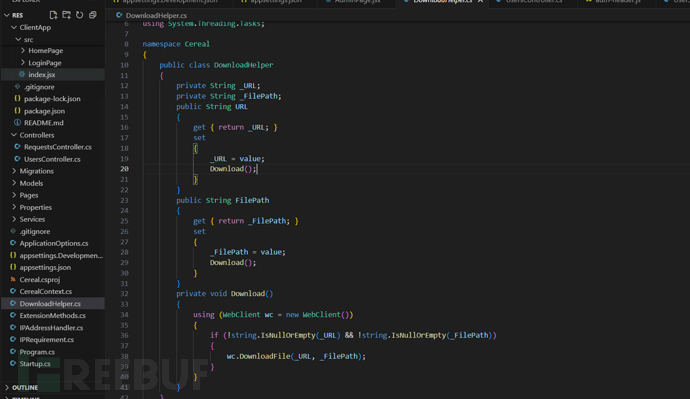Collapse the Controllers folder

14,135
